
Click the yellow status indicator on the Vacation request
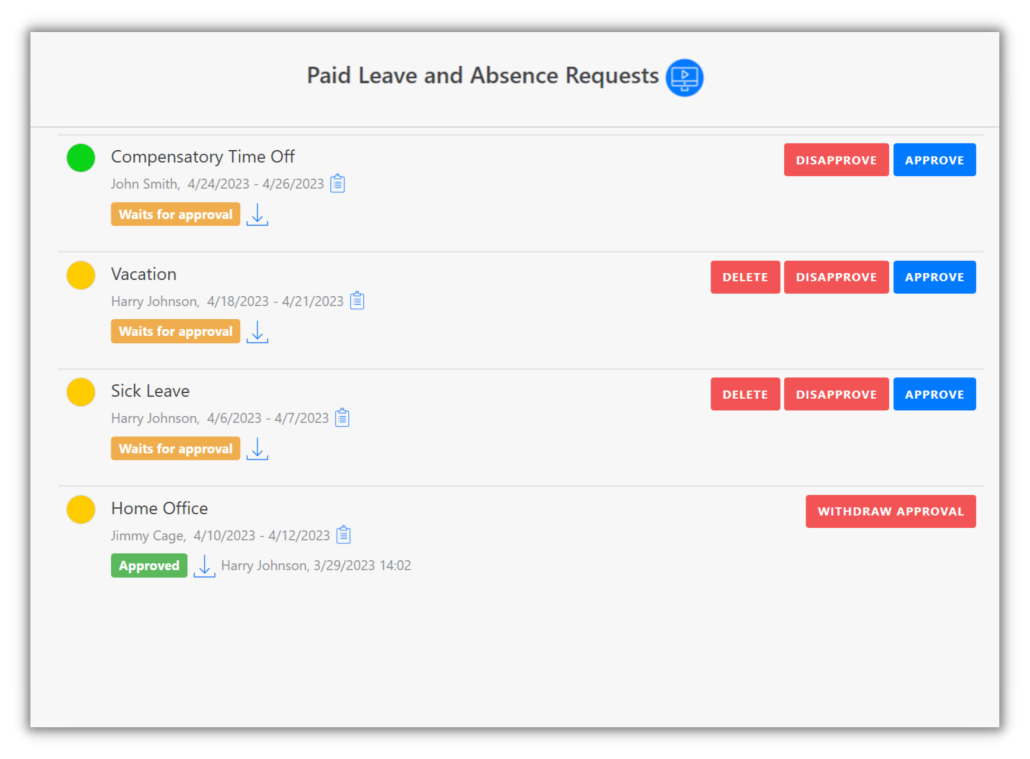80,274
